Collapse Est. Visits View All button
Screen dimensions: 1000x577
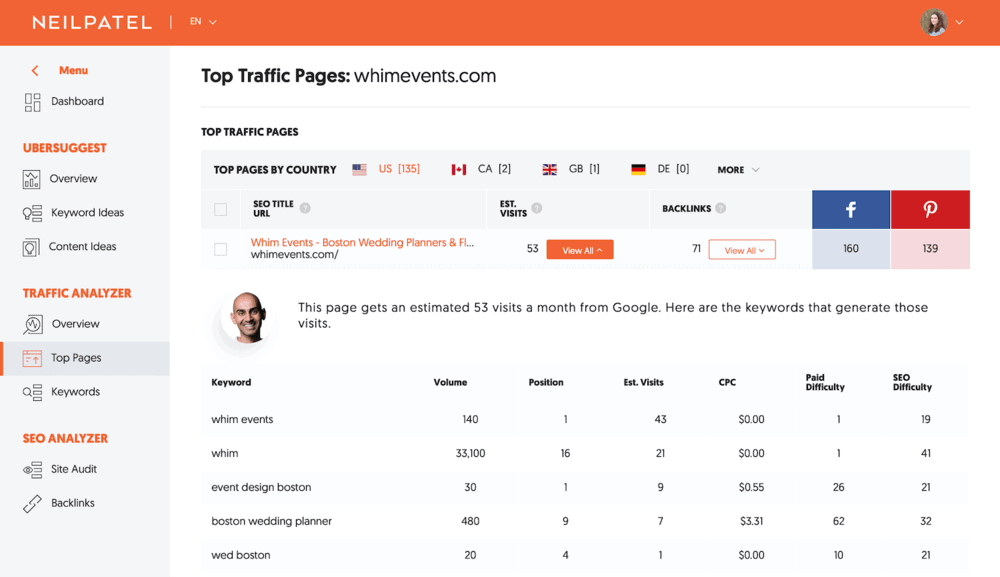580,250
